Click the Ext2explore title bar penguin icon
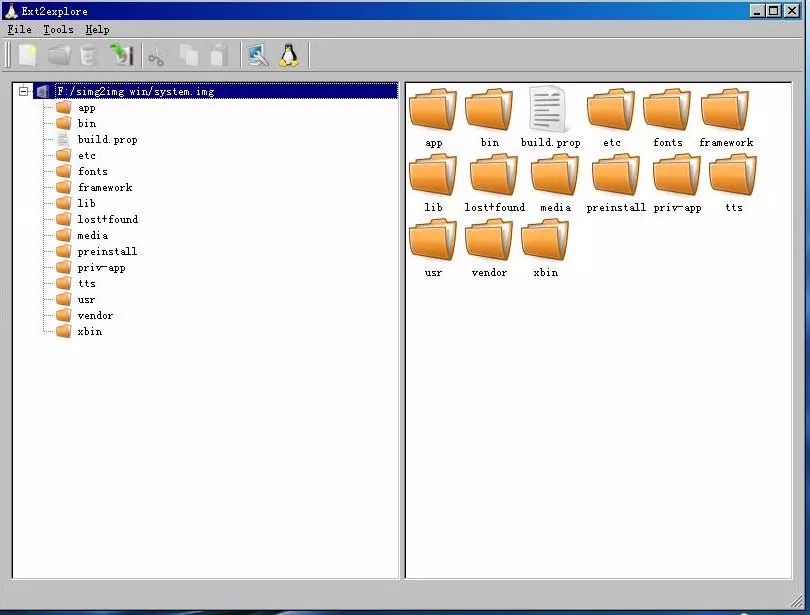This screenshot has width=810, height=615. click(x=11, y=11)
